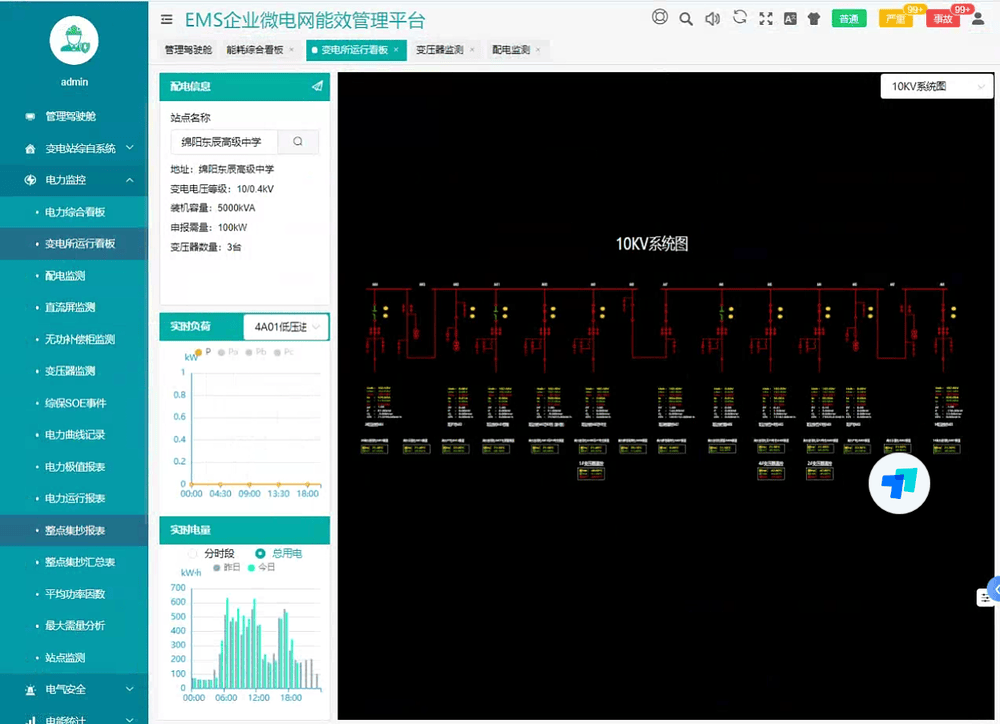Select the 总用电 radio option
The width and height of the screenshot is (1000, 724).
pyautogui.click(x=260, y=553)
